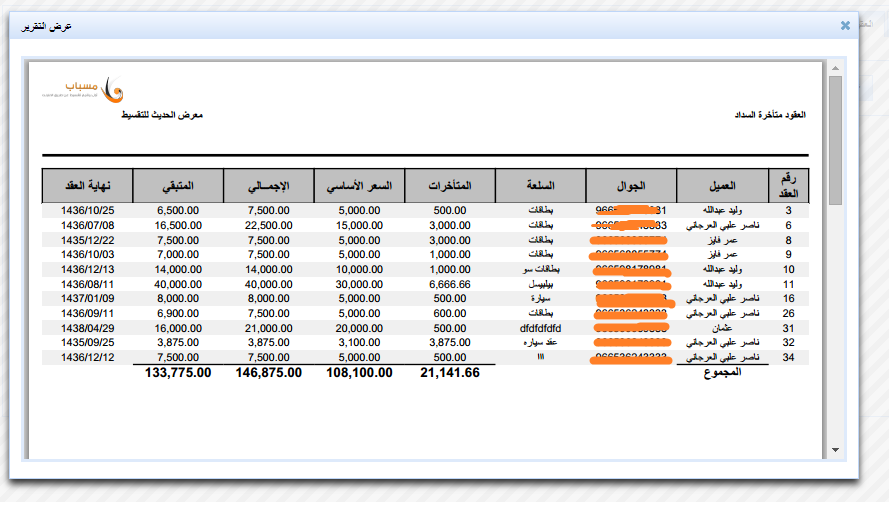Select contract number 31 in the table
The height and width of the screenshot is (515, 889).
pyautogui.click(x=788, y=328)
